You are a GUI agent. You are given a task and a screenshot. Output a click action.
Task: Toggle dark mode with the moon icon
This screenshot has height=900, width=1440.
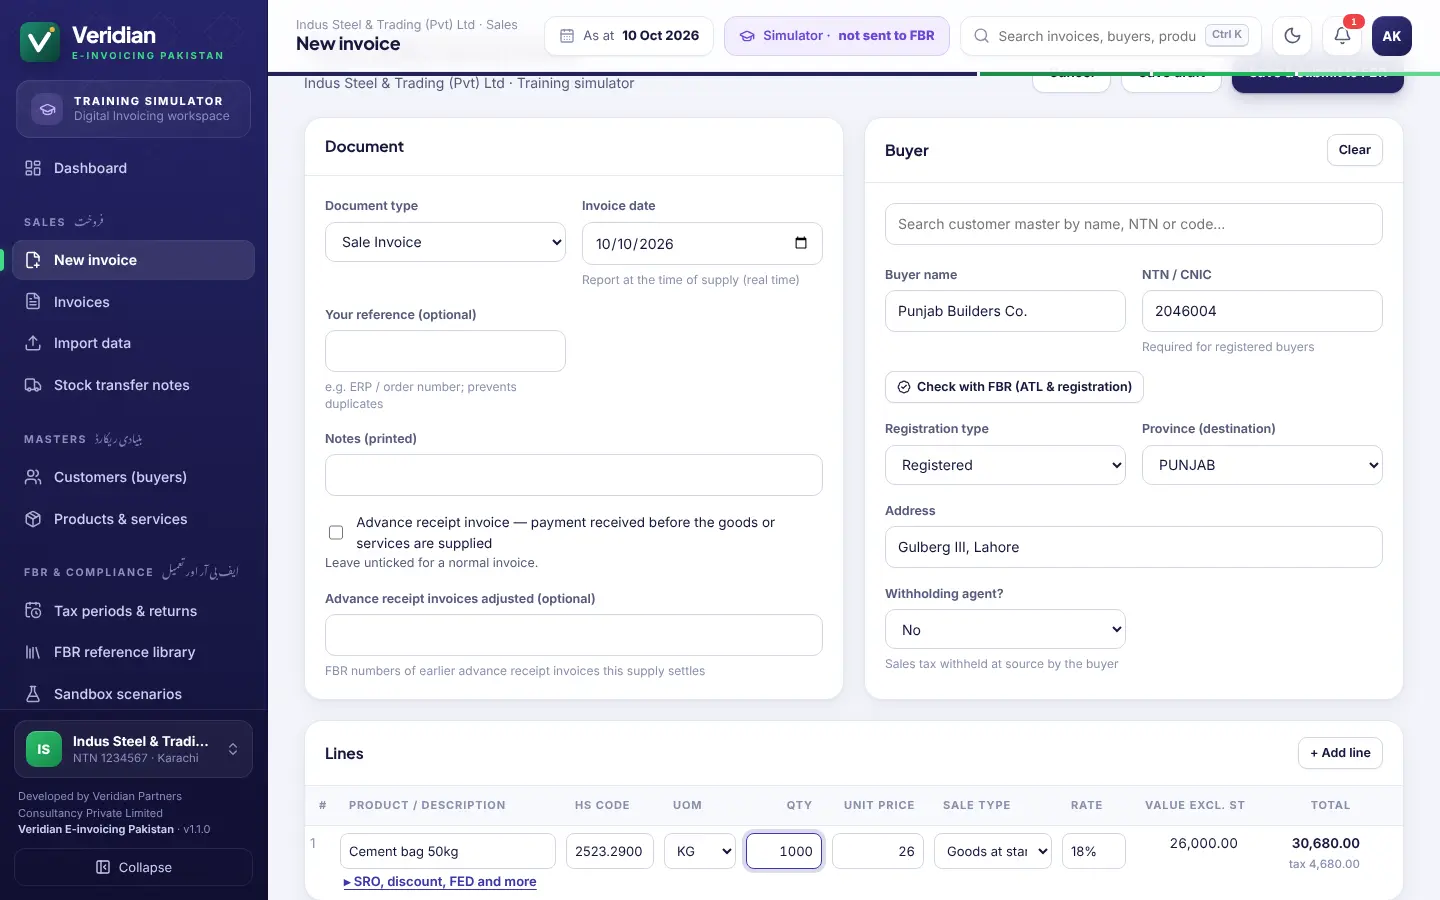click(x=1292, y=36)
